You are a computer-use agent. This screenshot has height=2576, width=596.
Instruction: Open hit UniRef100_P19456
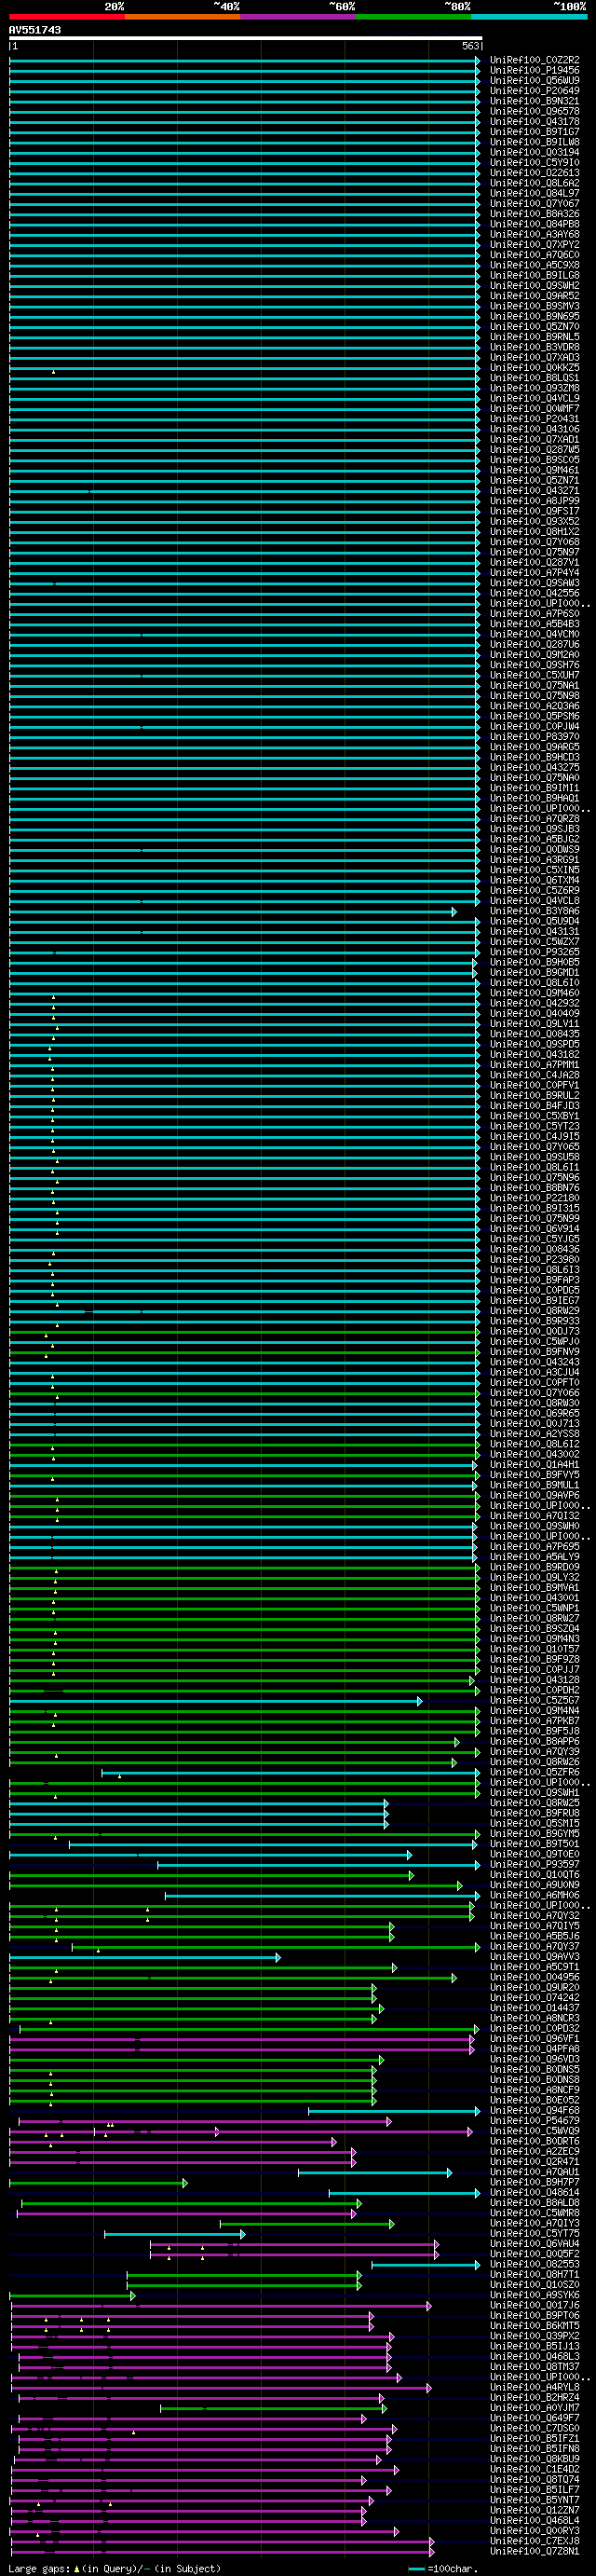tap(535, 70)
